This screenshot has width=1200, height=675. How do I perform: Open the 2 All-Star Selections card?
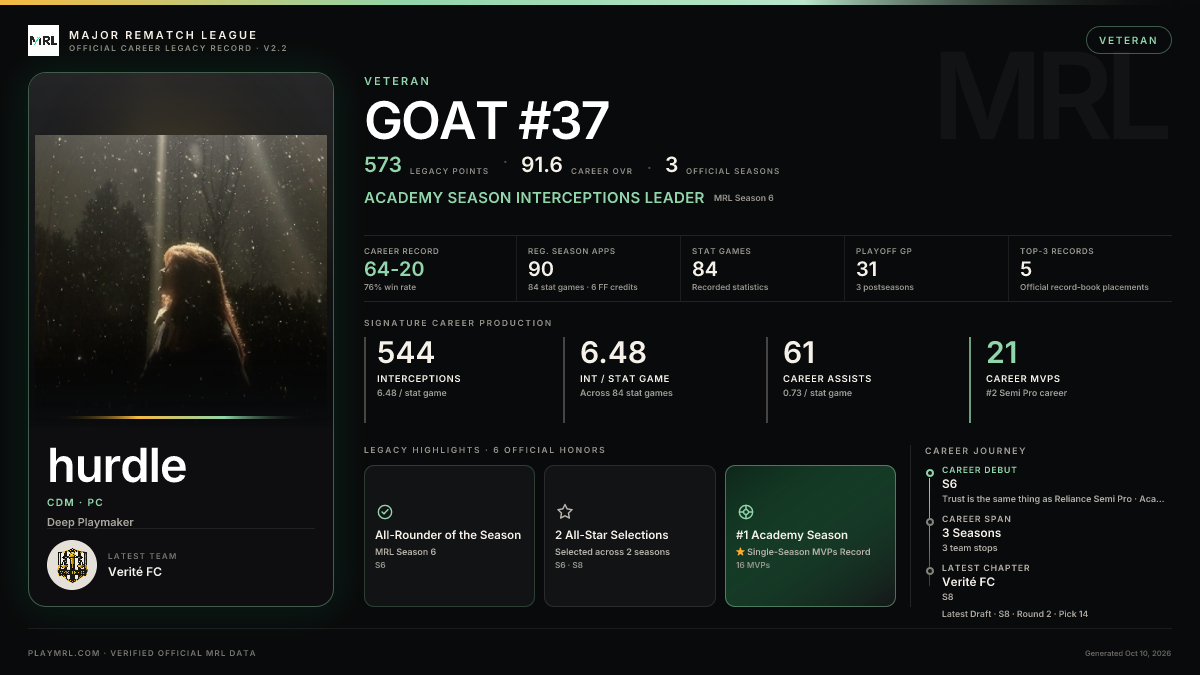click(x=630, y=536)
